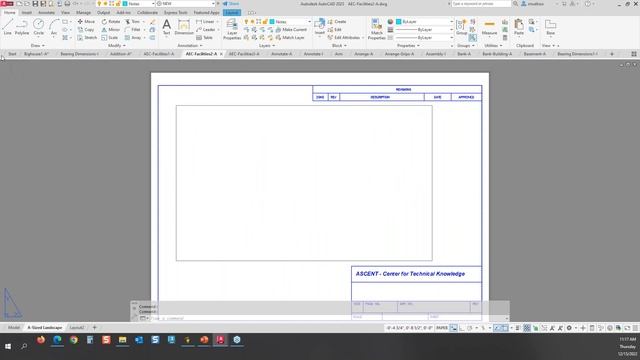Toggle object snap tracking in status bar
640x360 pixels.
point(497,328)
